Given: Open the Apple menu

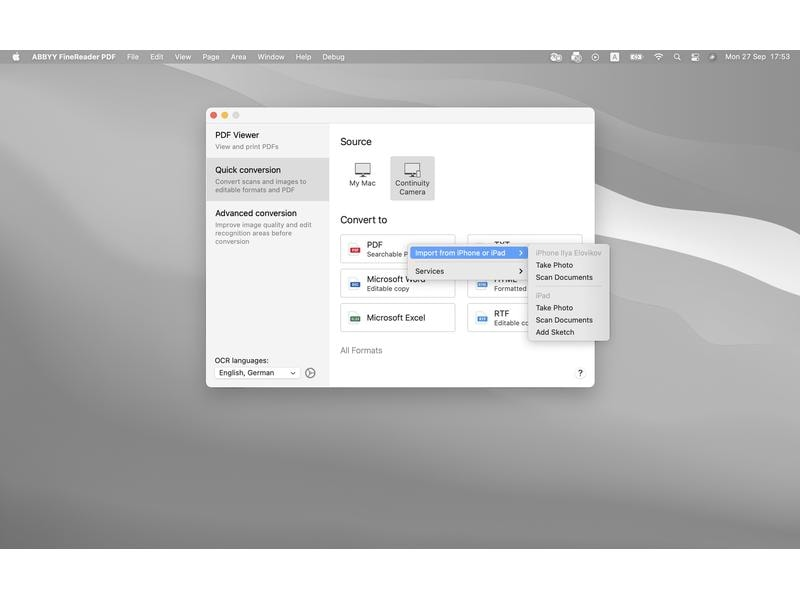Looking at the screenshot, I should [x=16, y=57].
